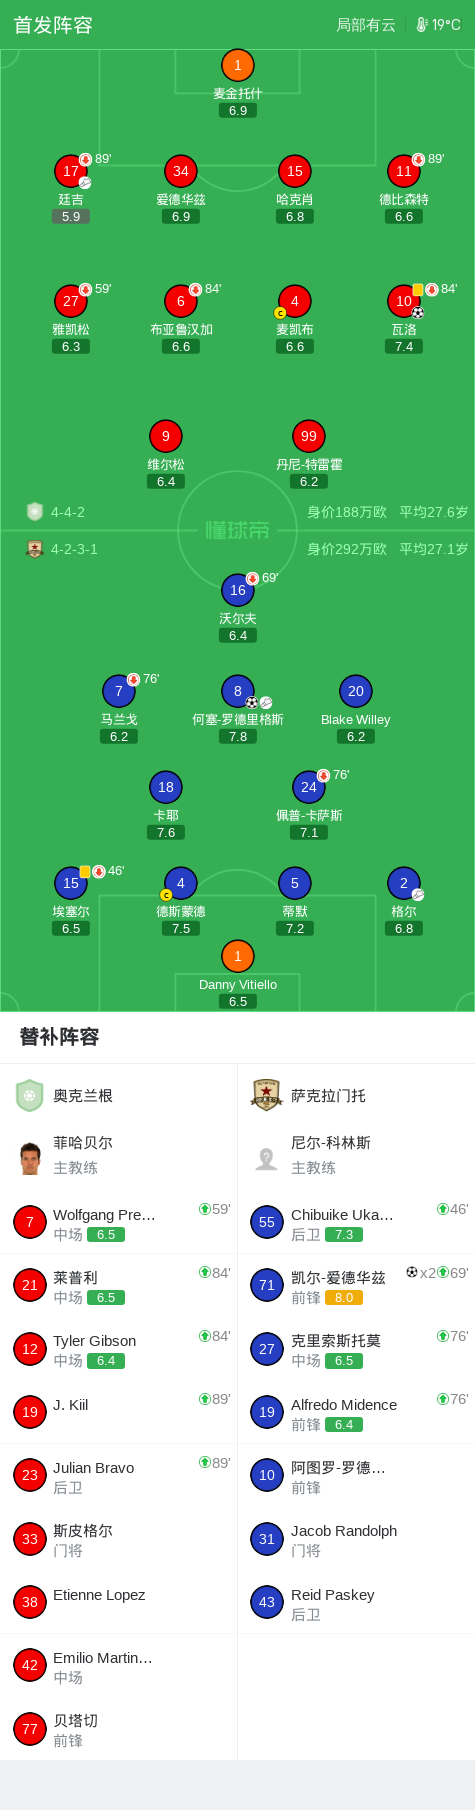
Task: Click the 萨克拉门托 team badge
Action: click(x=267, y=1096)
